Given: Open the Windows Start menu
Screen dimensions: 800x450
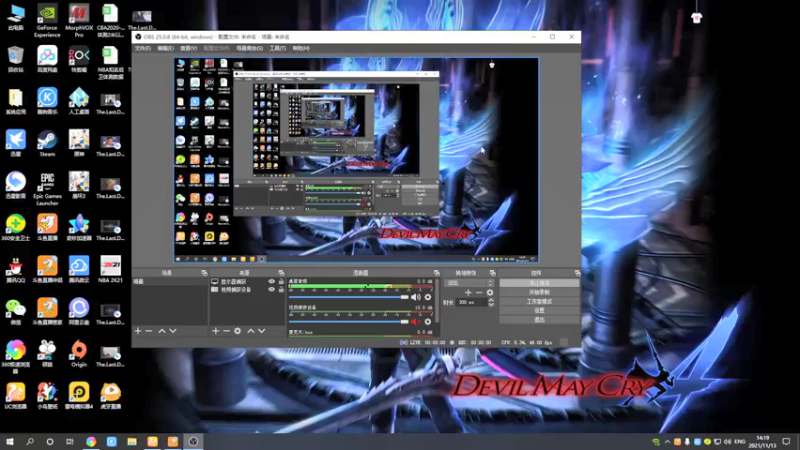Looking at the screenshot, I should point(10,441).
